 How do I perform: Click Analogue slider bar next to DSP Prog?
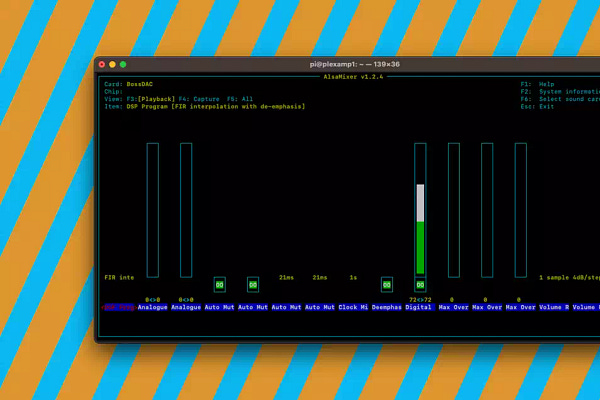point(153,210)
